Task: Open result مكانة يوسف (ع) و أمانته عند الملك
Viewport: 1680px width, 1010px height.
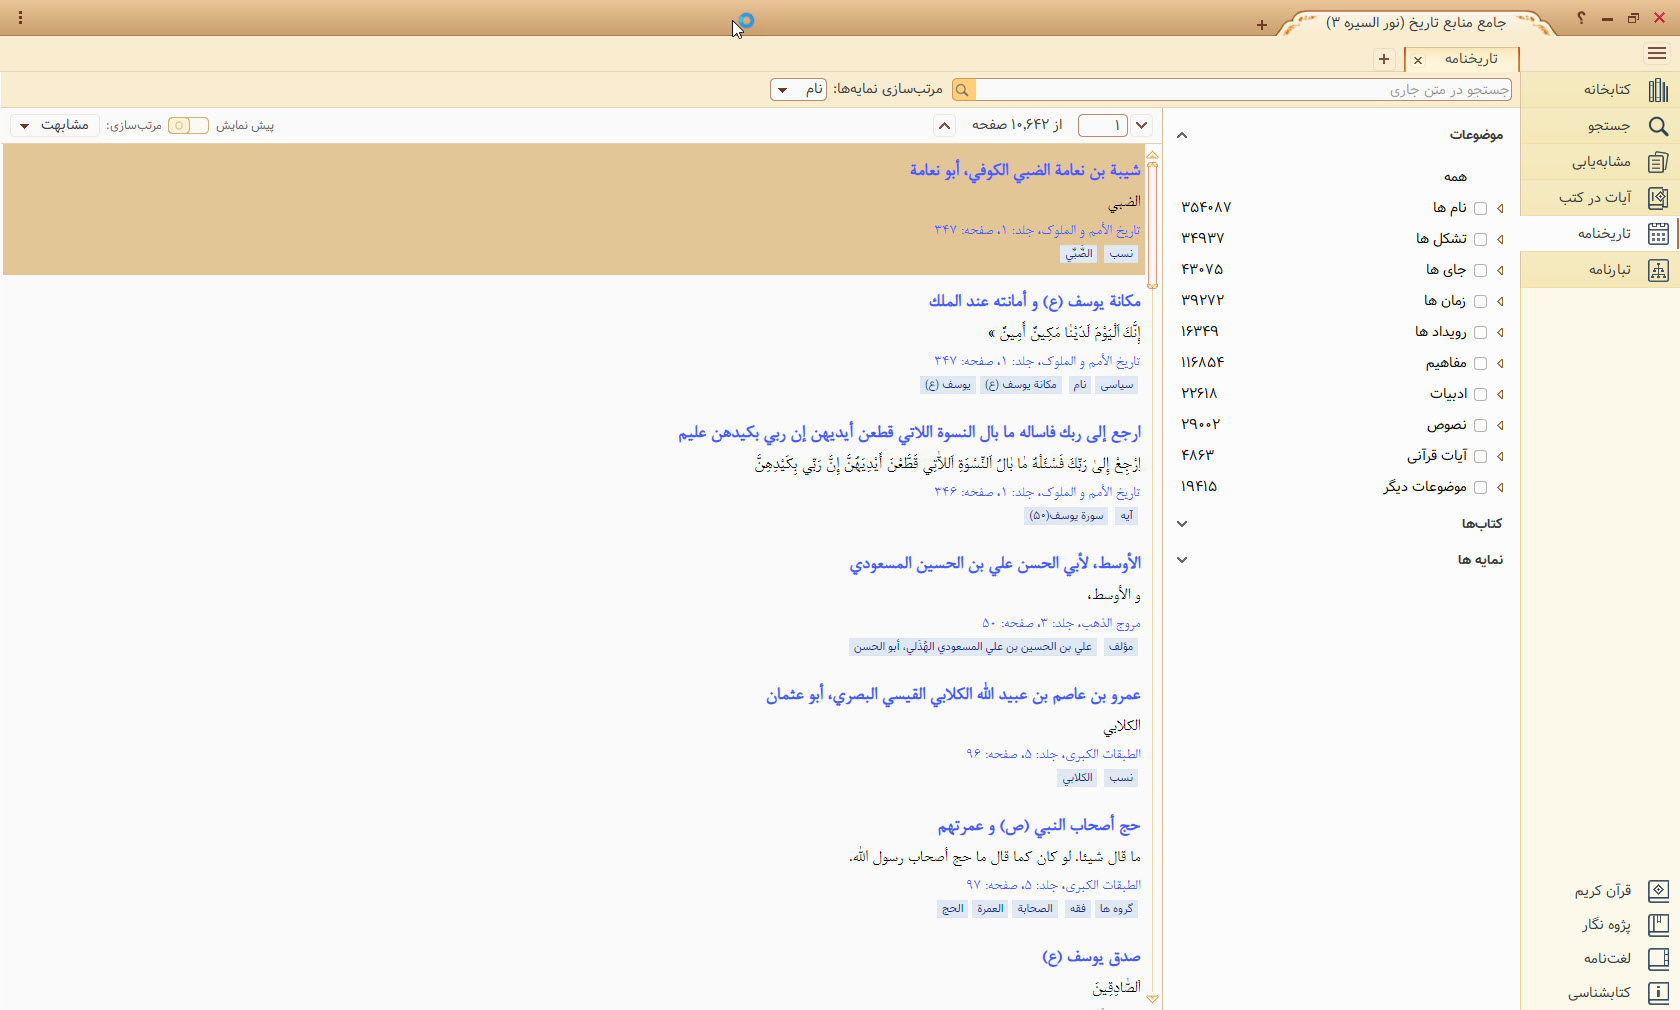Action: pos(1034,301)
